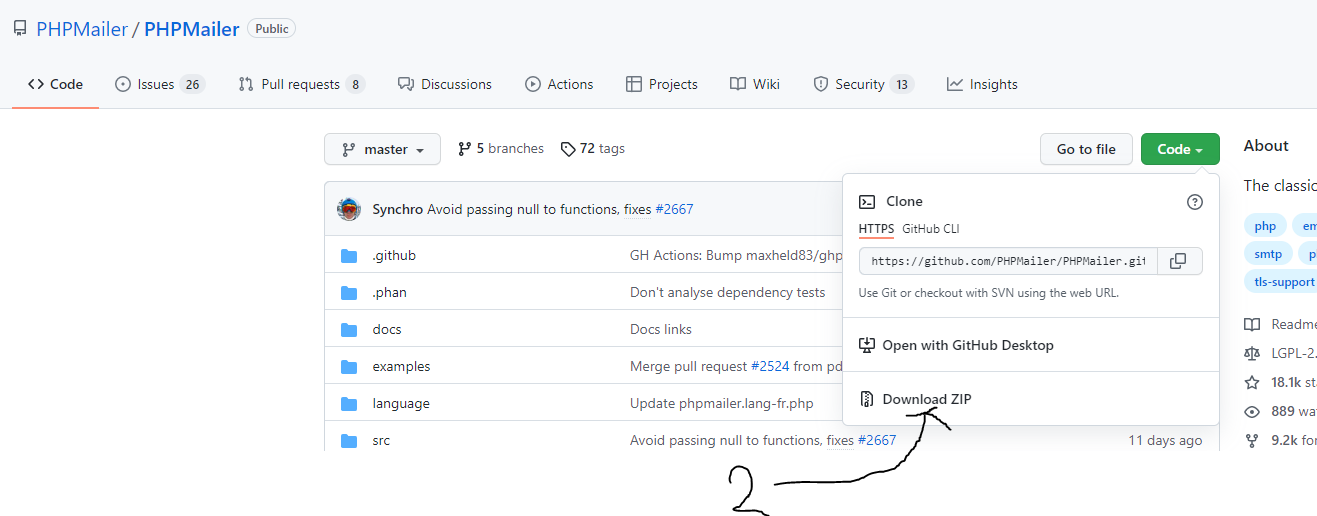Open the Projects tab
This screenshot has height=516, width=1317.
pos(662,84)
